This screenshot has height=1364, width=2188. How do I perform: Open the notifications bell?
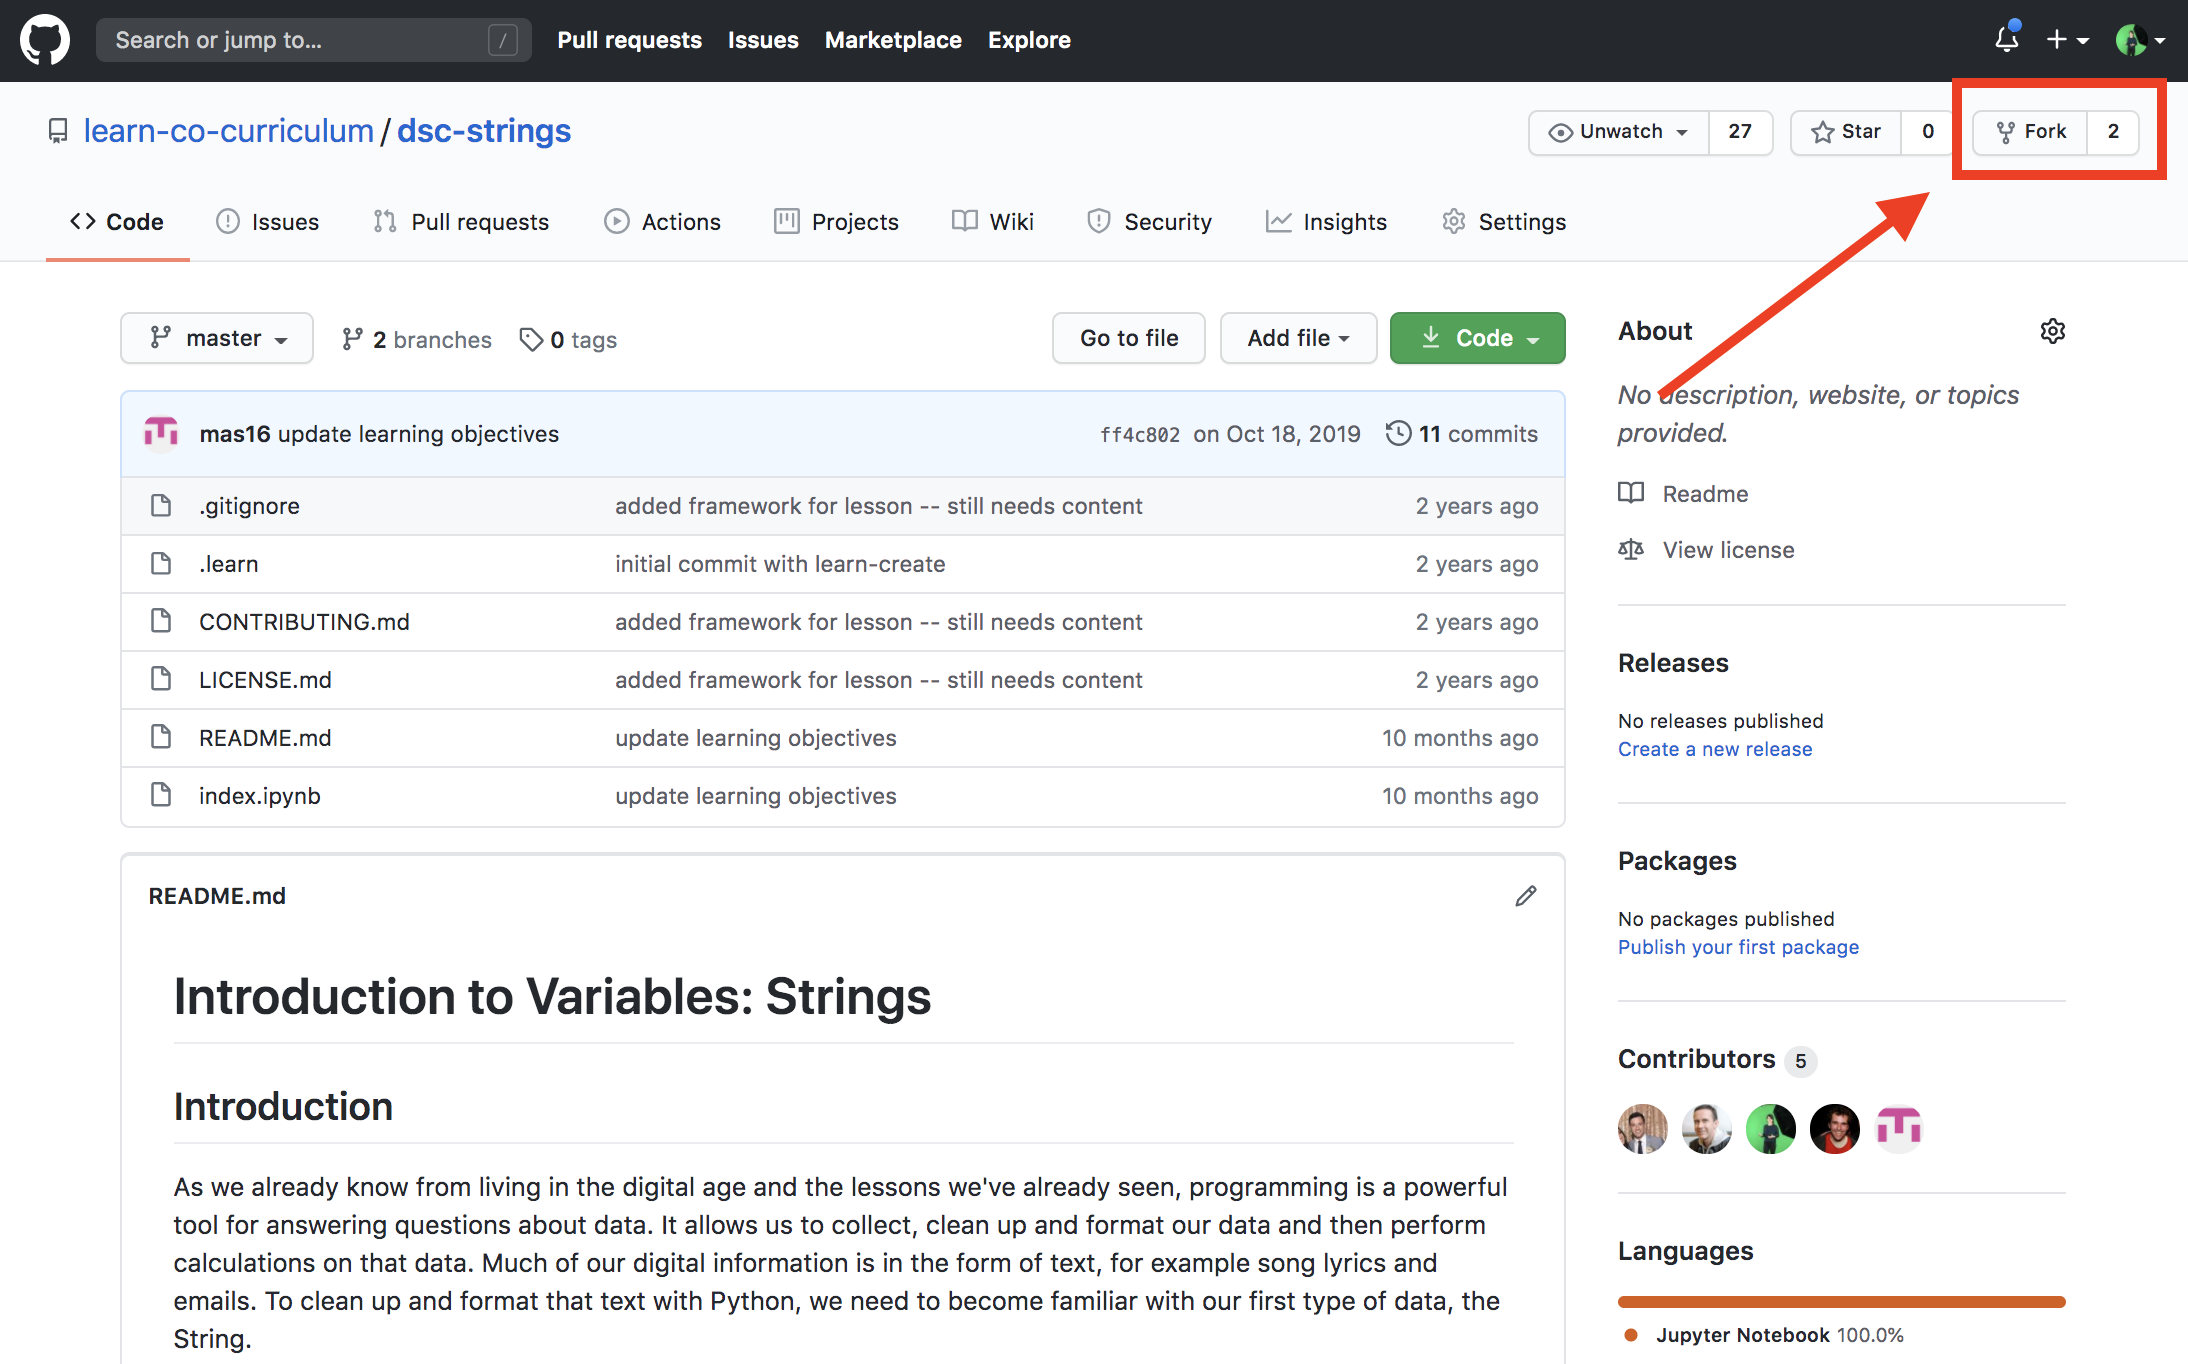click(2006, 40)
